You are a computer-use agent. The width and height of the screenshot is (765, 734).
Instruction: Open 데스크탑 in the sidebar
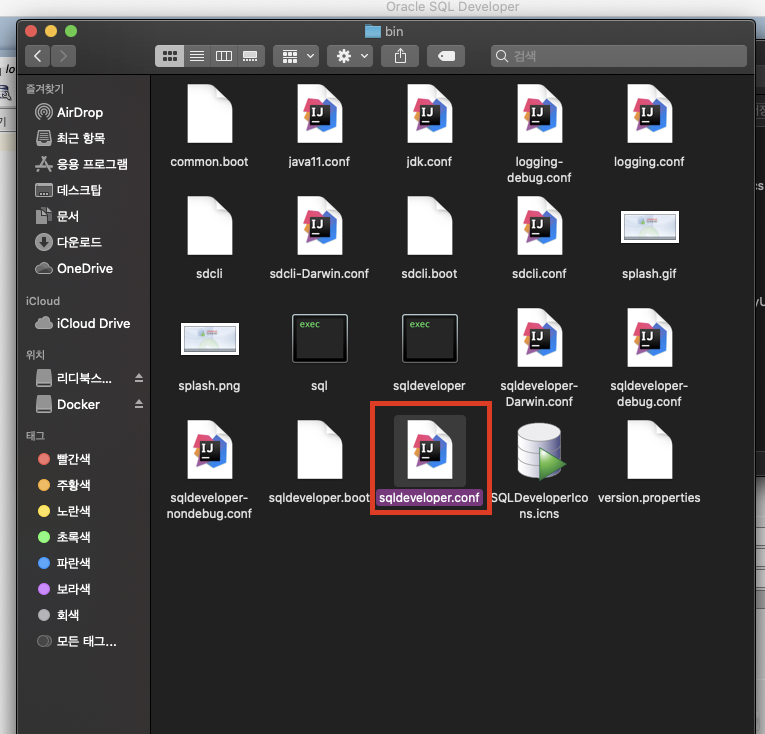pyautogui.click(x=68, y=190)
